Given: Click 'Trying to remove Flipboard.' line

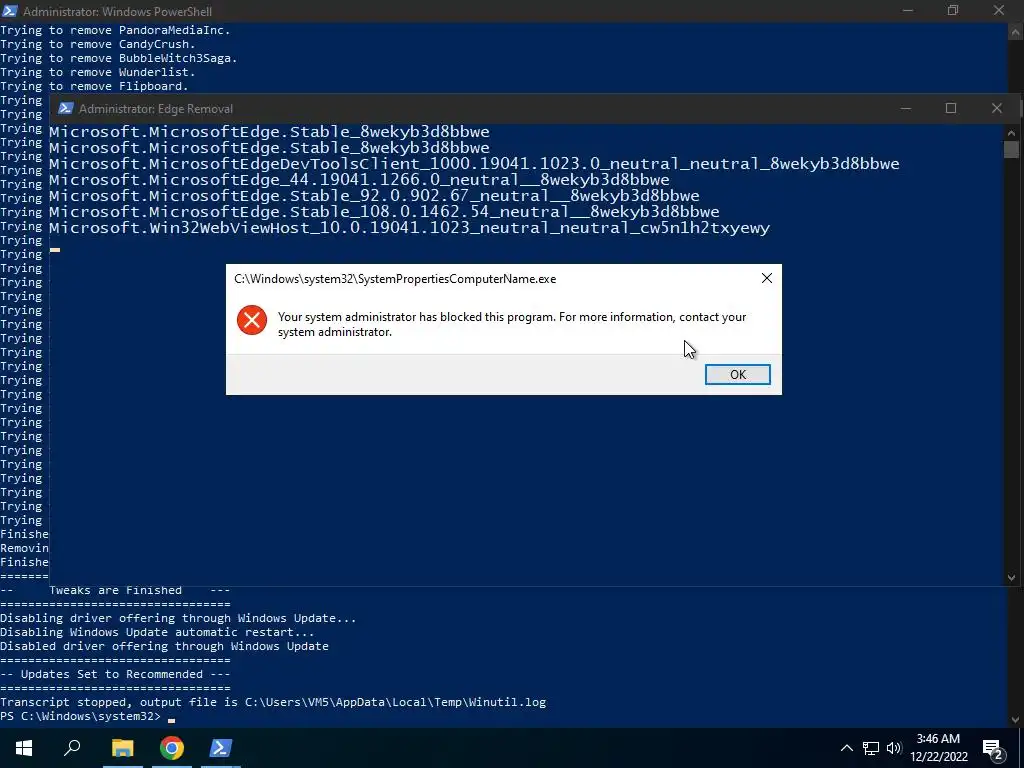Looking at the screenshot, I should [x=94, y=86].
